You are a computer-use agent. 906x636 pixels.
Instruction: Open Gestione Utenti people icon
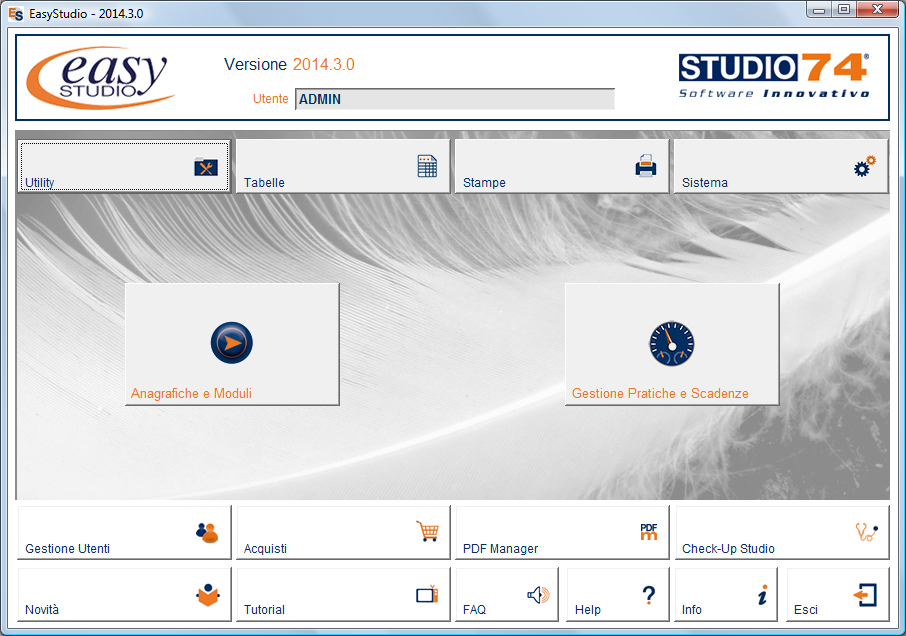(207, 533)
